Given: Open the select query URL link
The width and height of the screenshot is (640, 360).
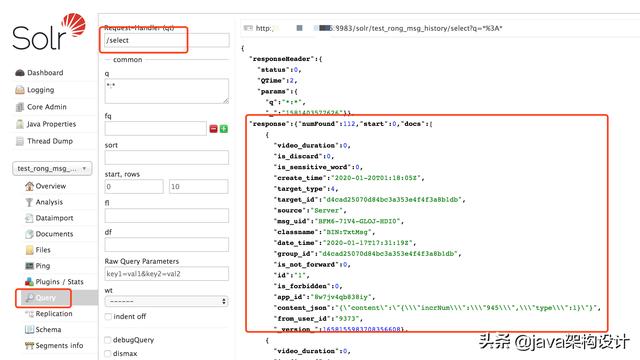Looking at the screenshot, I should (x=379, y=28).
